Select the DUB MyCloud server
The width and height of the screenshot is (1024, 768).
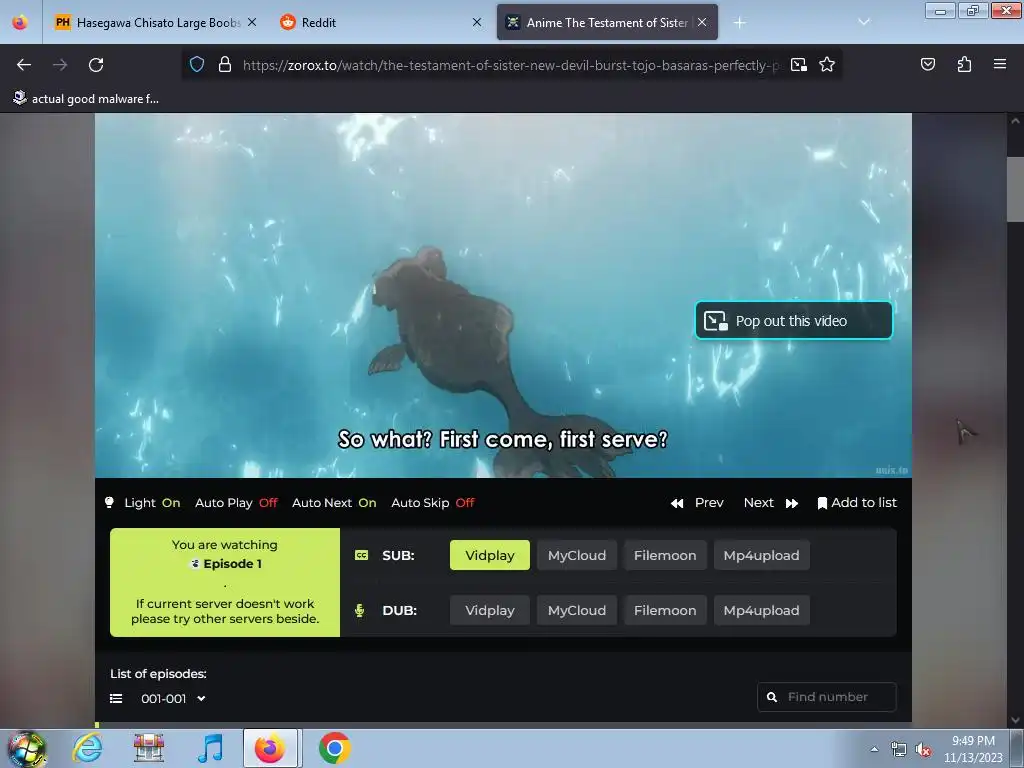click(x=577, y=610)
